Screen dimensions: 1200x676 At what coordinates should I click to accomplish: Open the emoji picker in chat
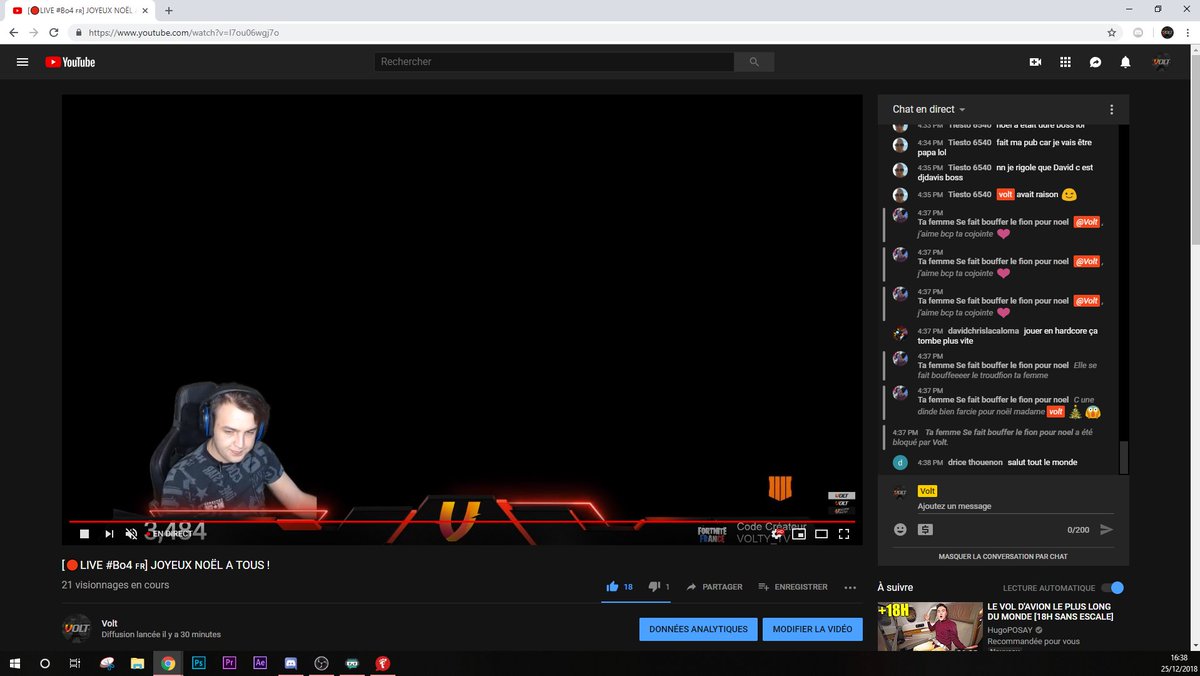pyautogui.click(x=900, y=529)
